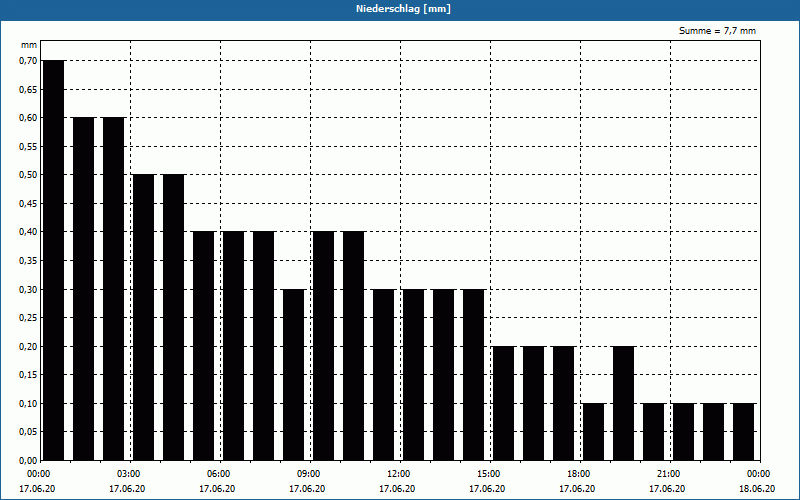Click the 0,05 y-axis label
Screen dimensions: 800x500
pos(29,432)
